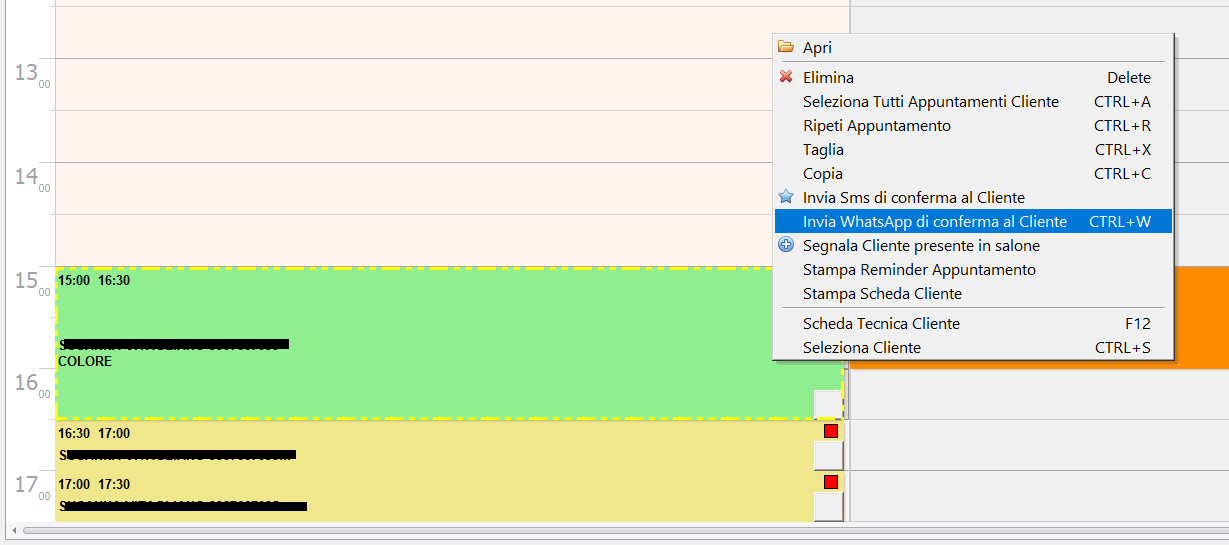Click Stampa Reminder Appuntamento

(x=919, y=270)
